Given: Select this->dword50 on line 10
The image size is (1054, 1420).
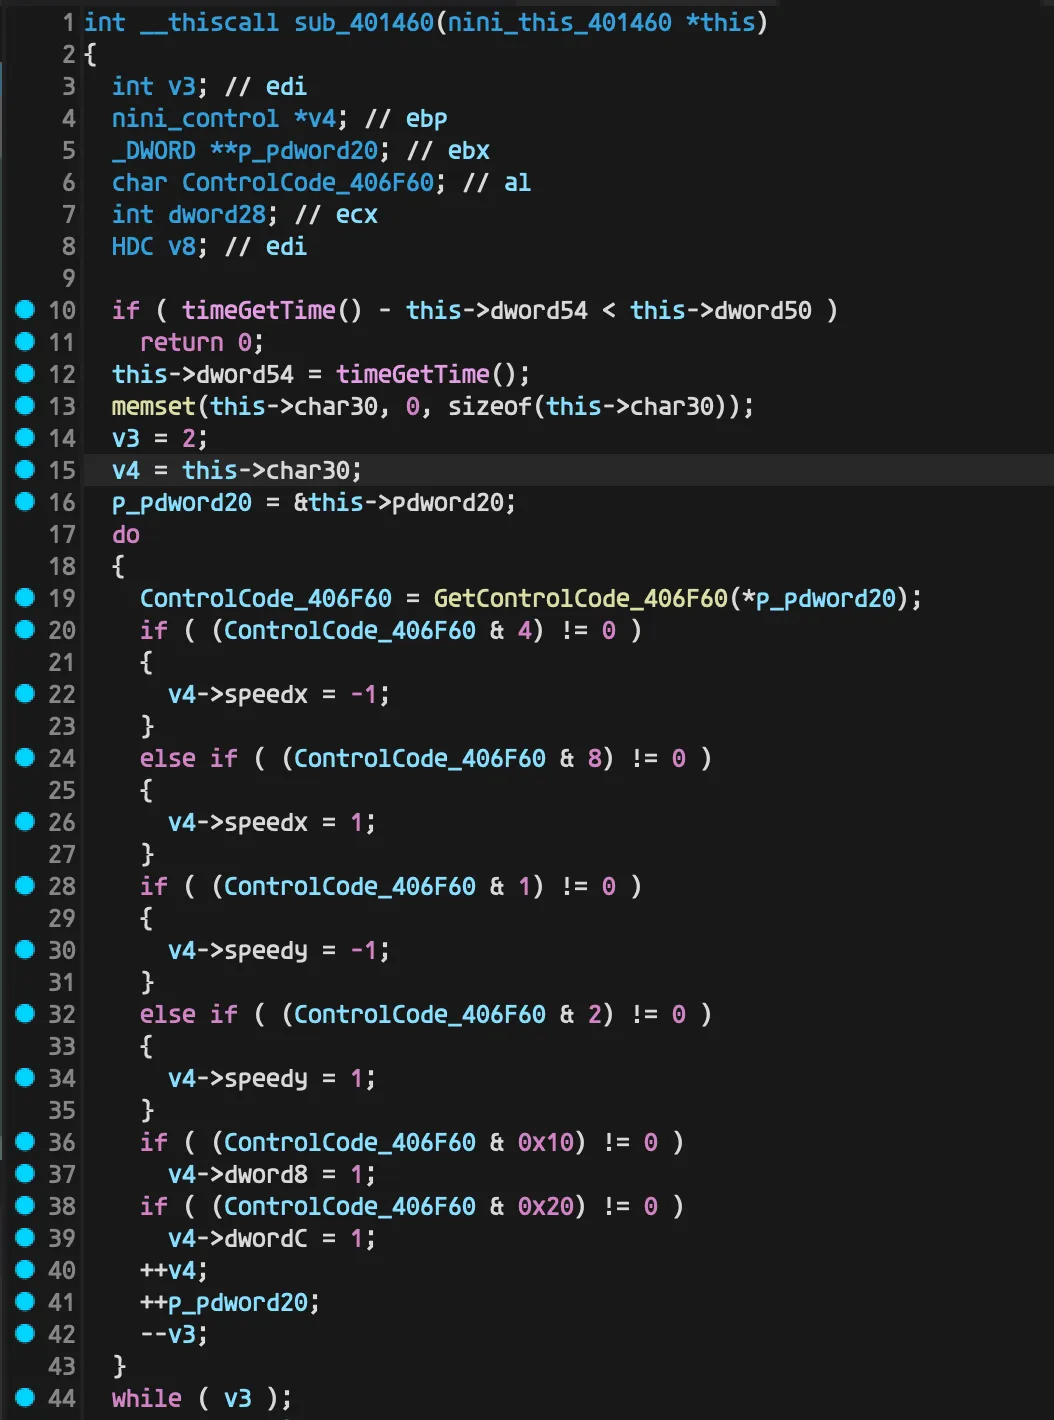Looking at the screenshot, I should (720, 310).
